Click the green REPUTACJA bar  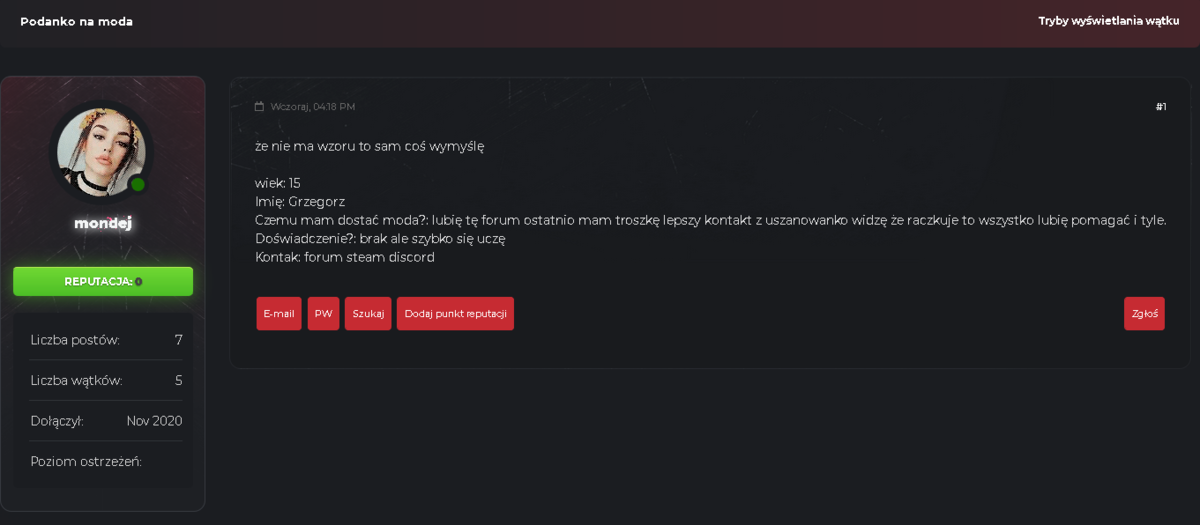pos(103,281)
